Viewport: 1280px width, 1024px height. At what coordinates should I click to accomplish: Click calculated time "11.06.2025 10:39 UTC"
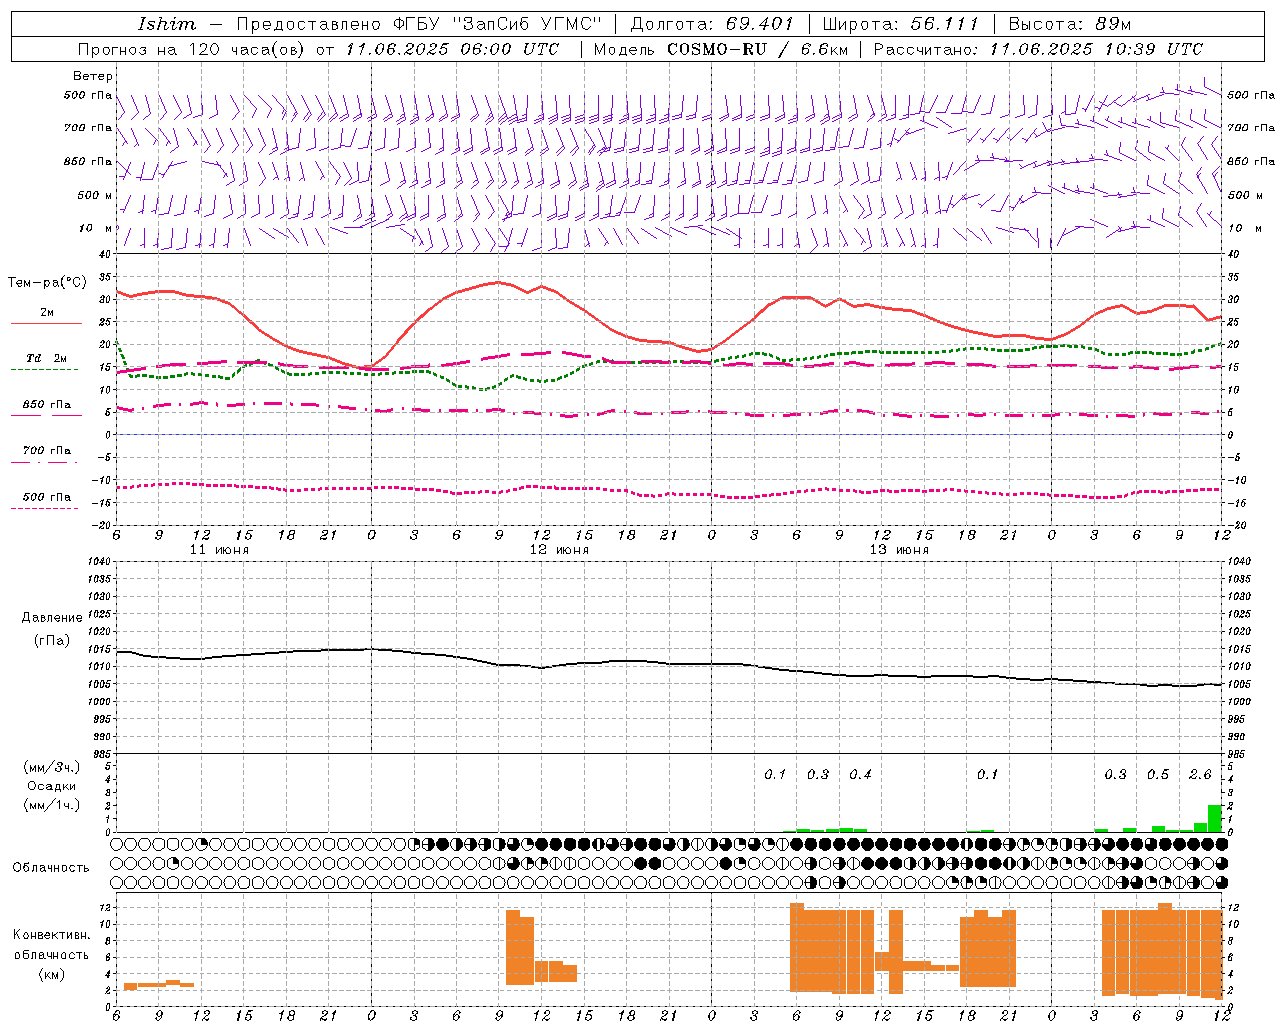pyautogui.click(x=1096, y=49)
